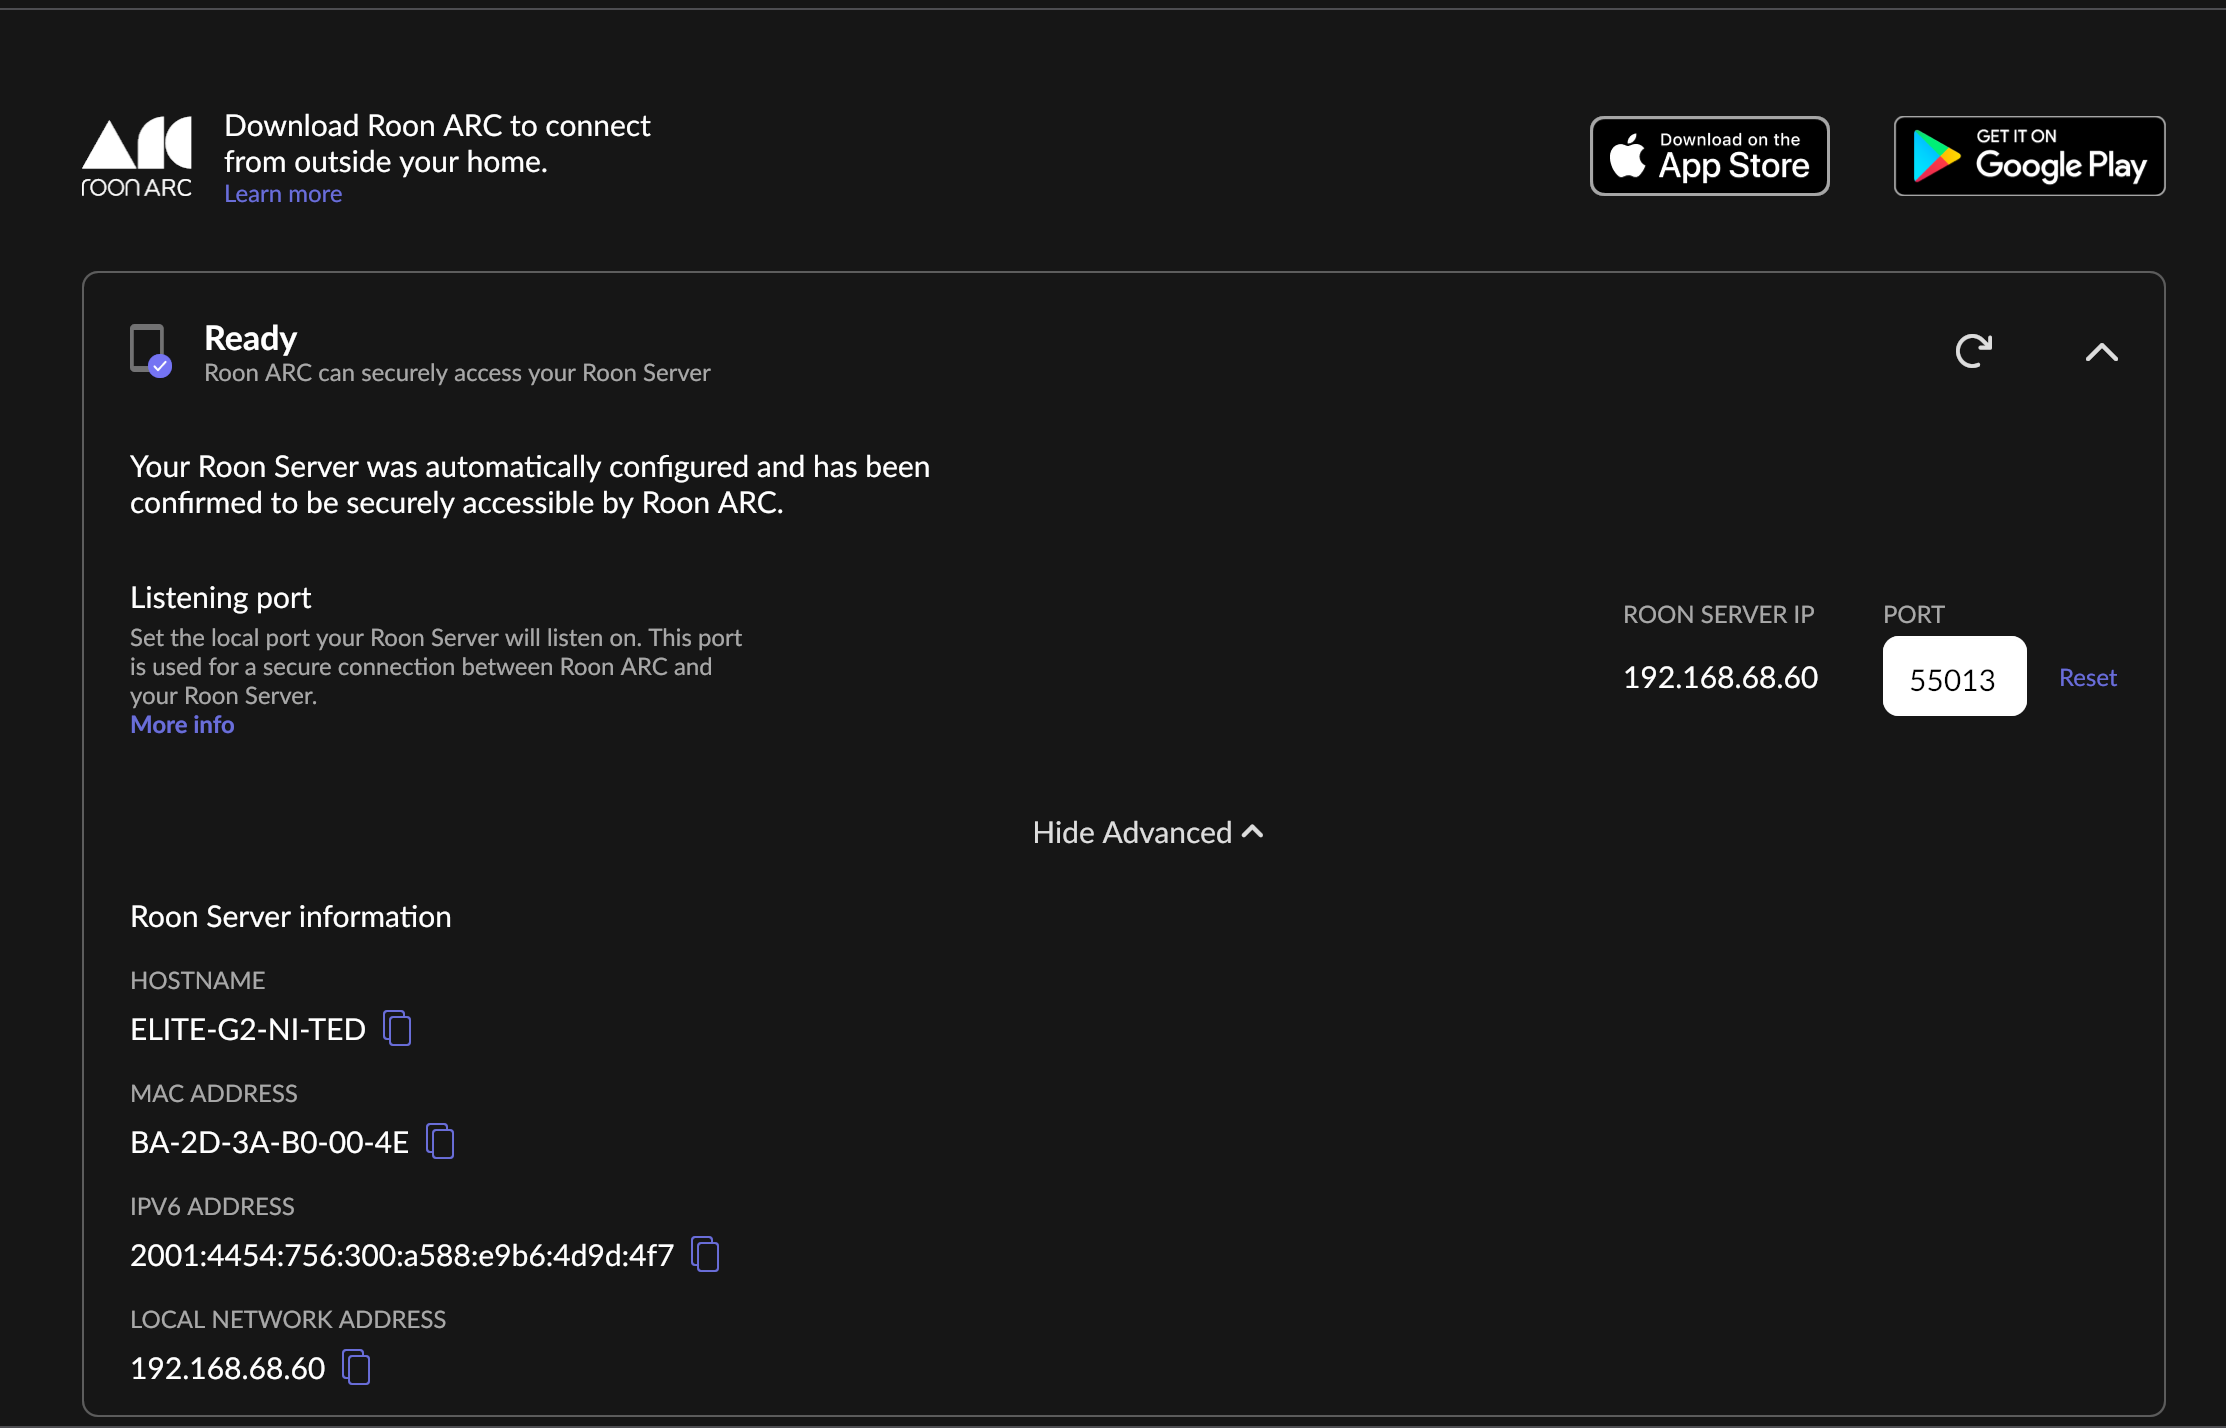Open the Learn more link
Viewport: 2226px width, 1428px height.
tap(283, 194)
